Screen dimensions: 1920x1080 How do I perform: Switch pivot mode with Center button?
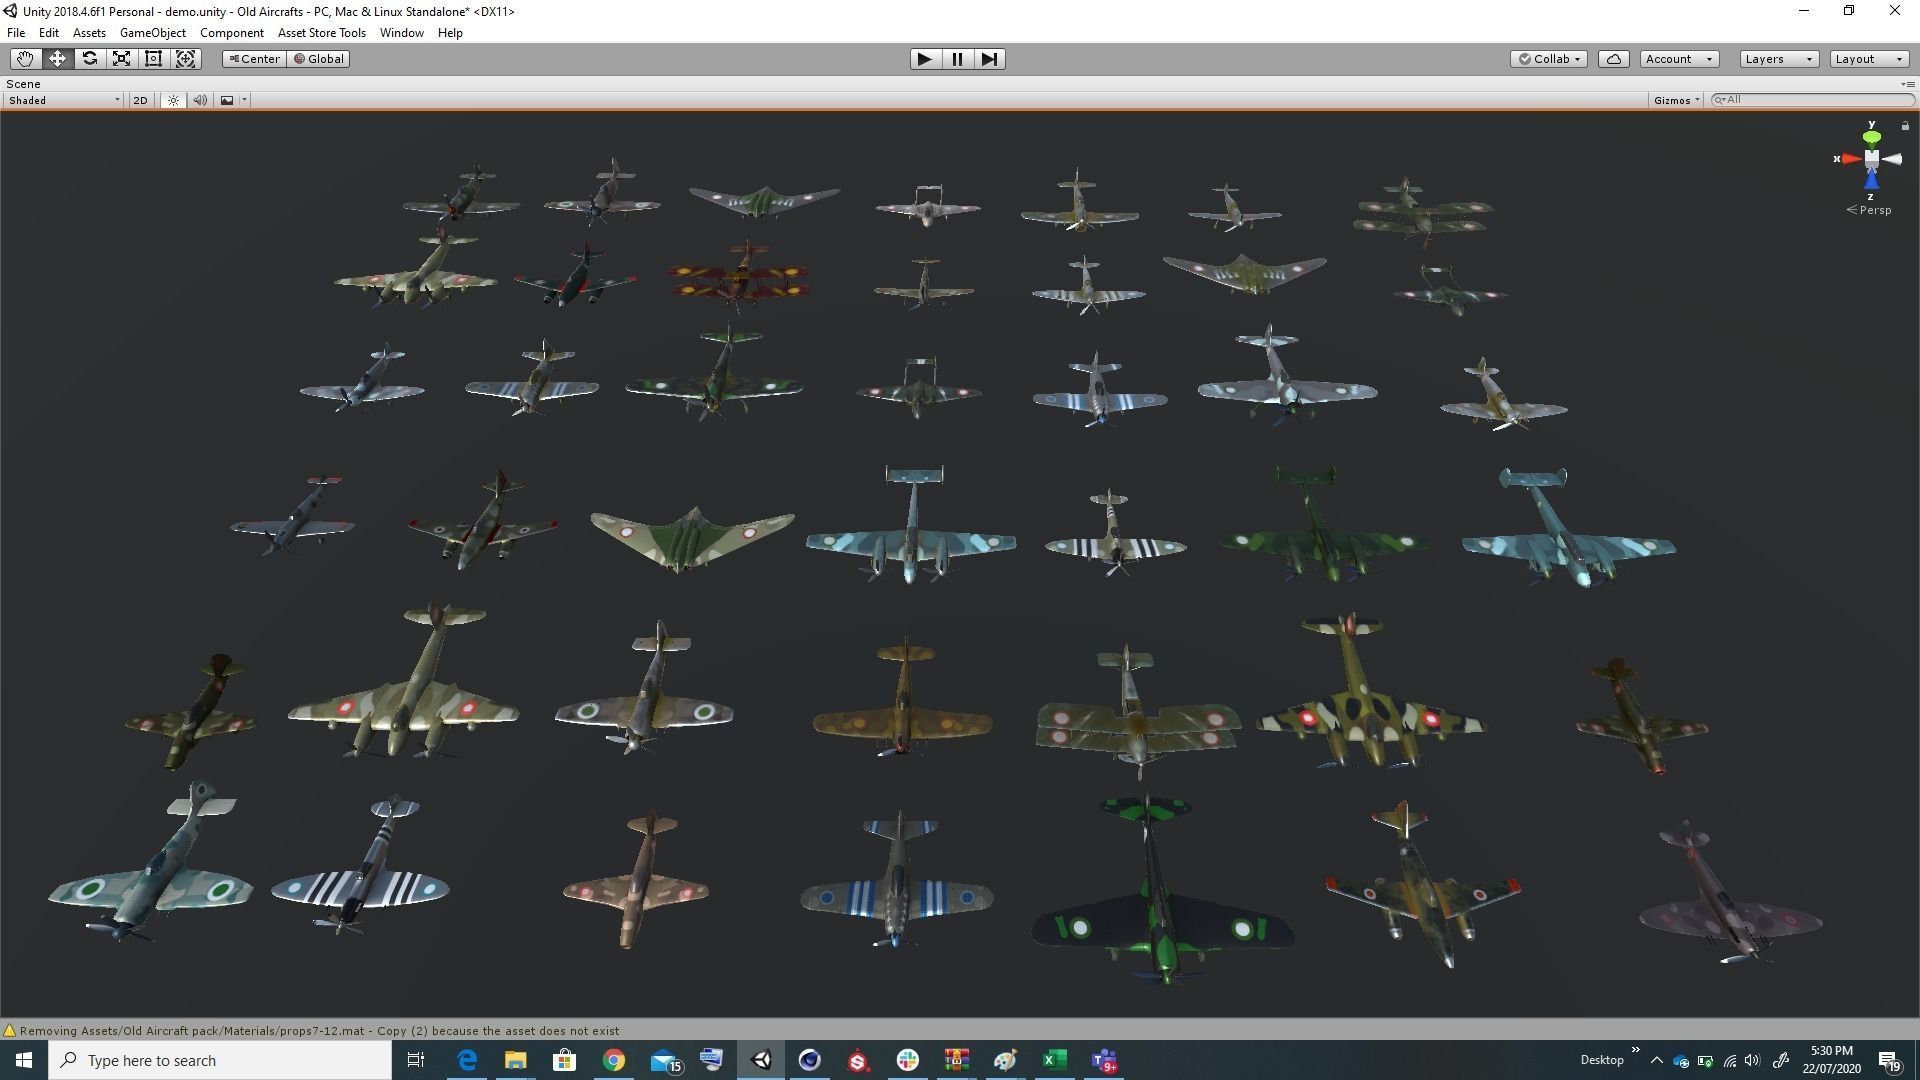(254, 59)
